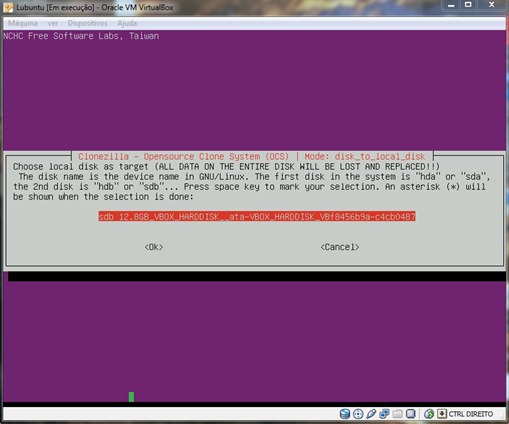Select the sdb 12.8GB VBOX_HARDDISK entry
This screenshot has height=424, width=509.
pyautogui.click(x=257, y=217)
